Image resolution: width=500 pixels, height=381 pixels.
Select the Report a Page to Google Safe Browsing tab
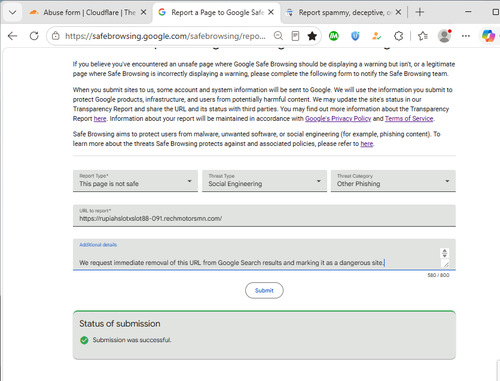217,13
